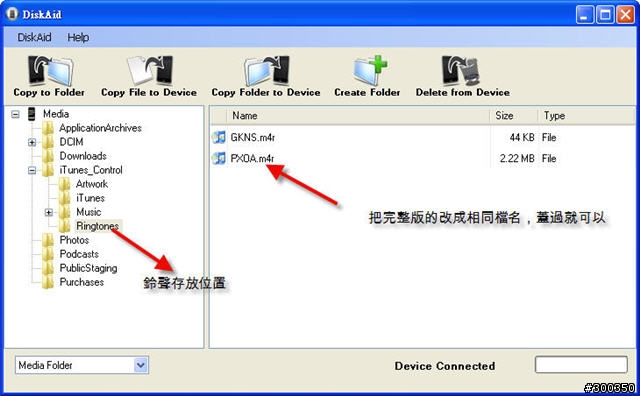
Task: Select the Photos folder
Action: click(x=74, y=240)
